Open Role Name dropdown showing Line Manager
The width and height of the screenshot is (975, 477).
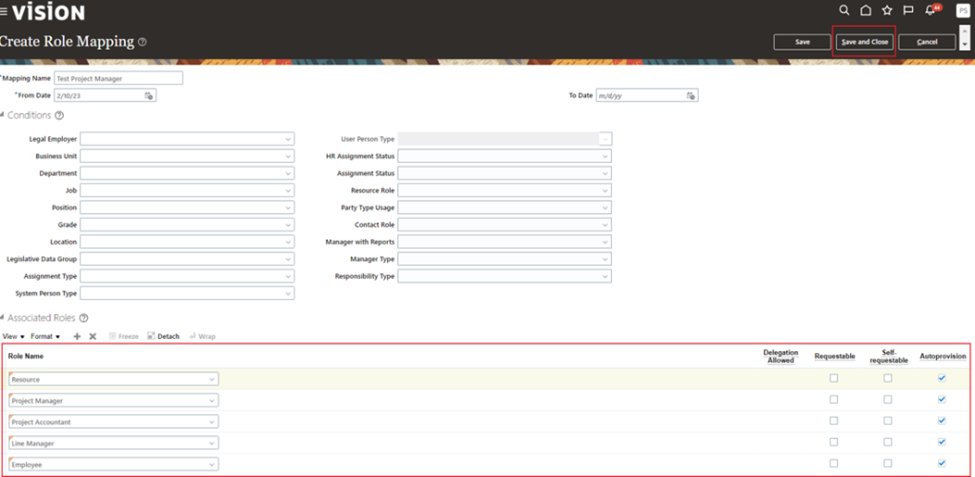pyautogui.click(x=212, y=443)
